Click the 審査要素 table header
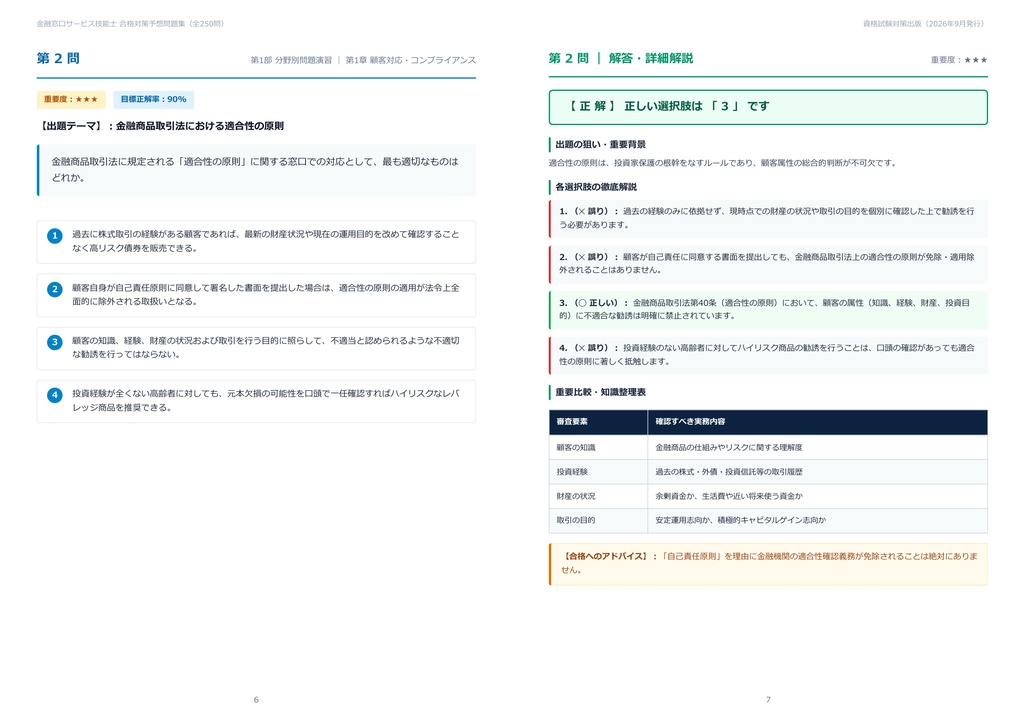Image resolution: width=1024 pixels, height=724 pixels. pos(598,422)
